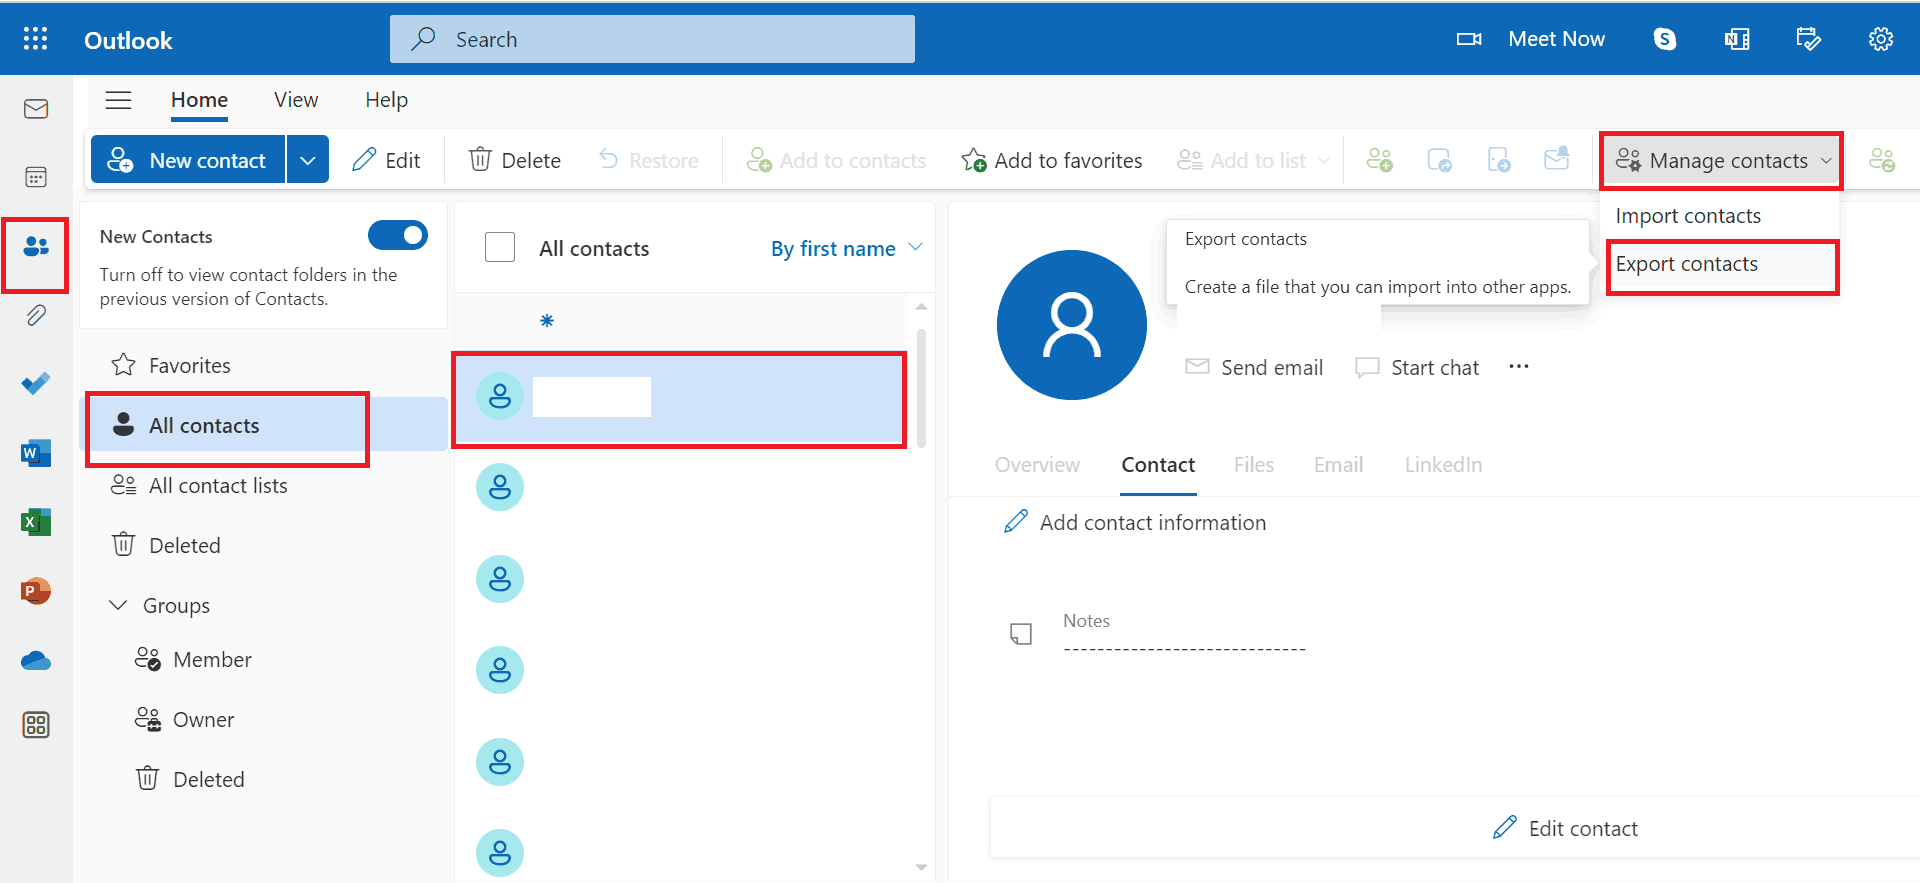Open Settings gear icon
This screenshot has width=1920, height=883.
1881,39
